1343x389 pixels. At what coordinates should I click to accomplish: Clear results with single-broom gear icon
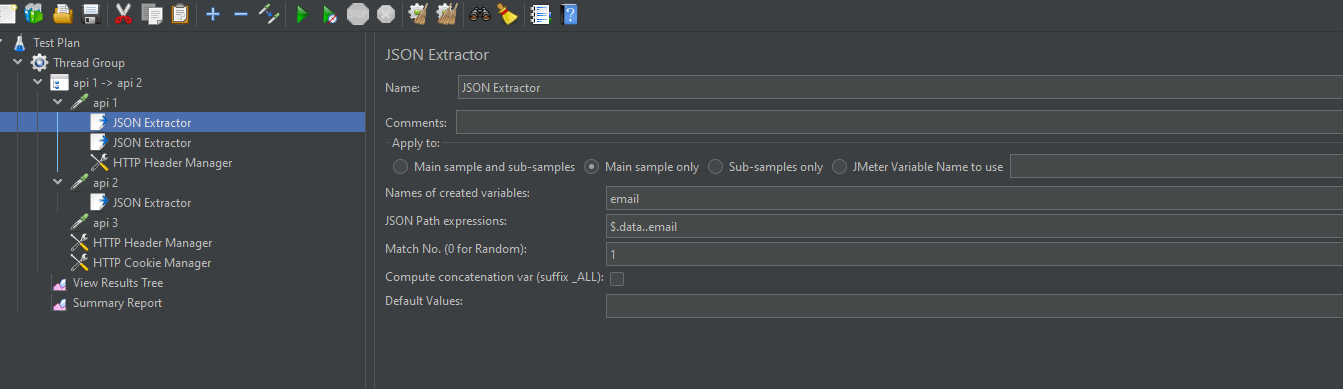pos(418,14)
